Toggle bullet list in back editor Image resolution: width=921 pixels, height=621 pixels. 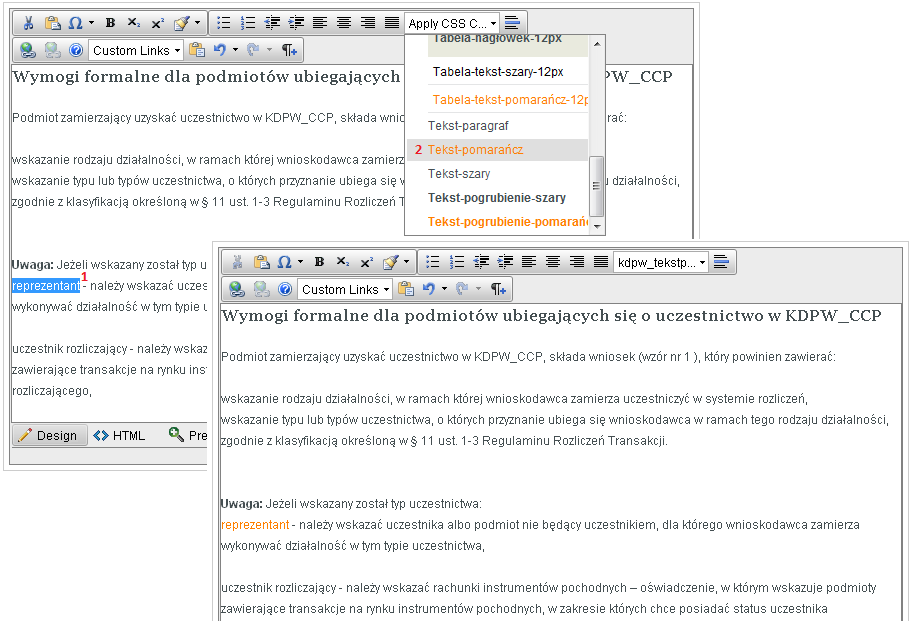224,23
